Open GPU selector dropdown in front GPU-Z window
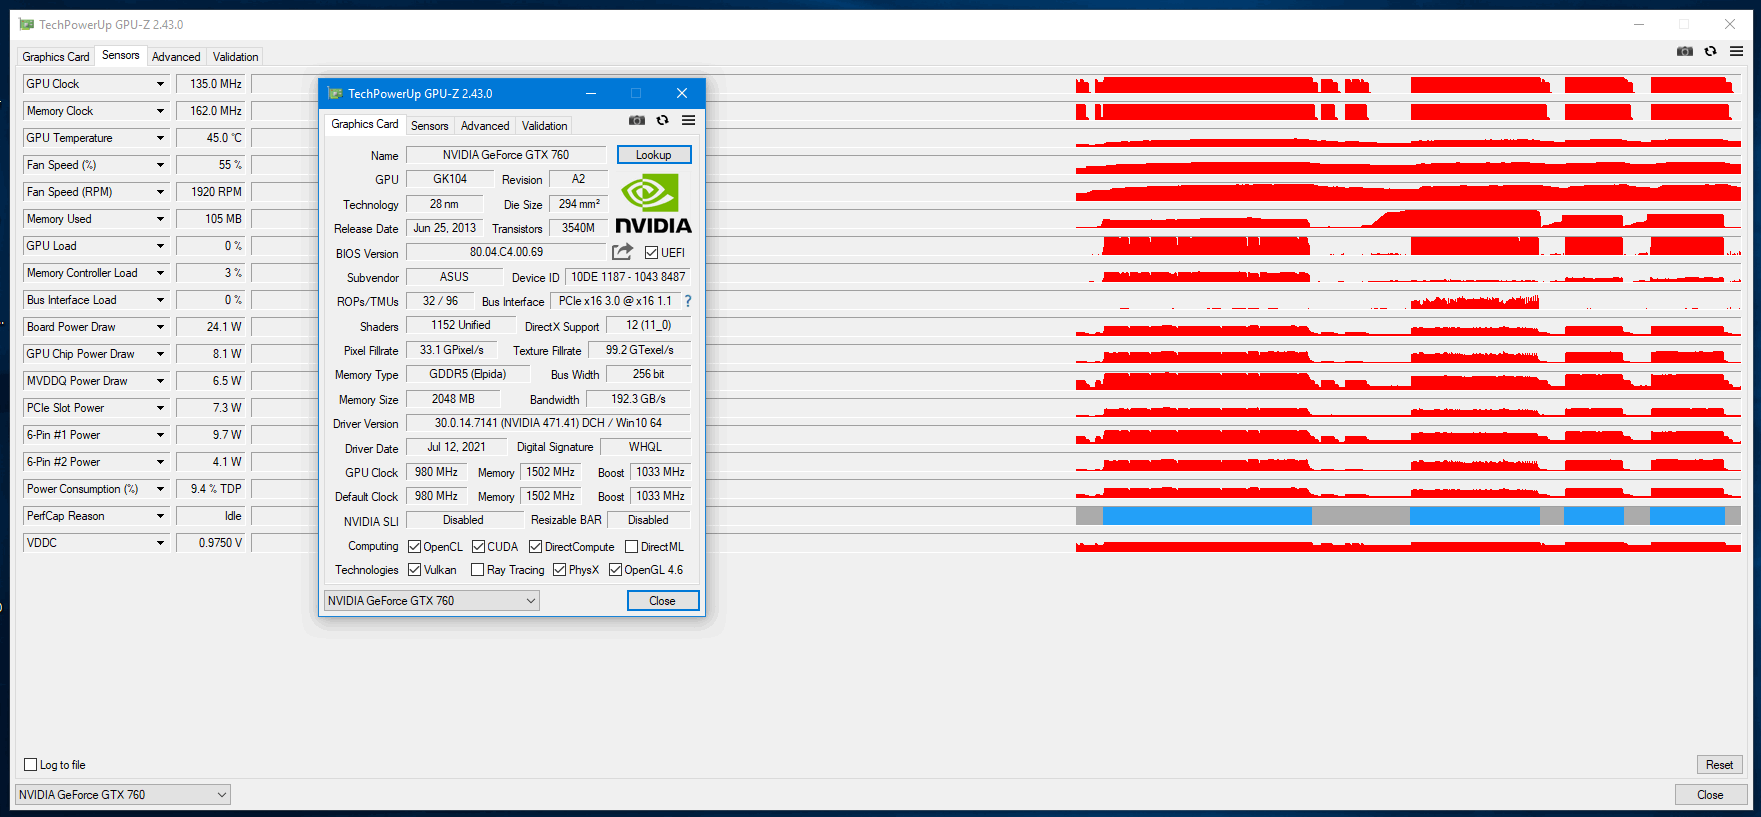Viewport: 1761px width, 817px height. pos(432,600)
